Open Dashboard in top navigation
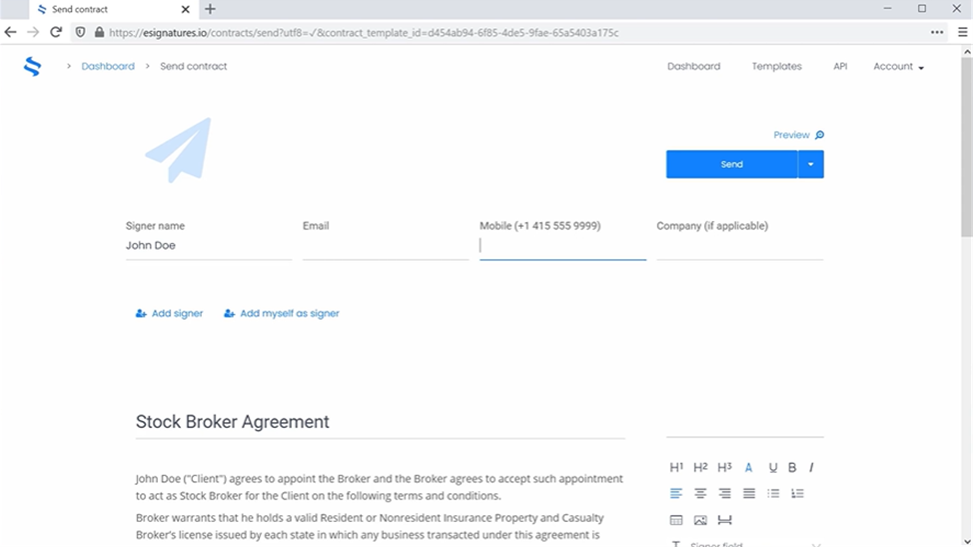 pos(694,66)
